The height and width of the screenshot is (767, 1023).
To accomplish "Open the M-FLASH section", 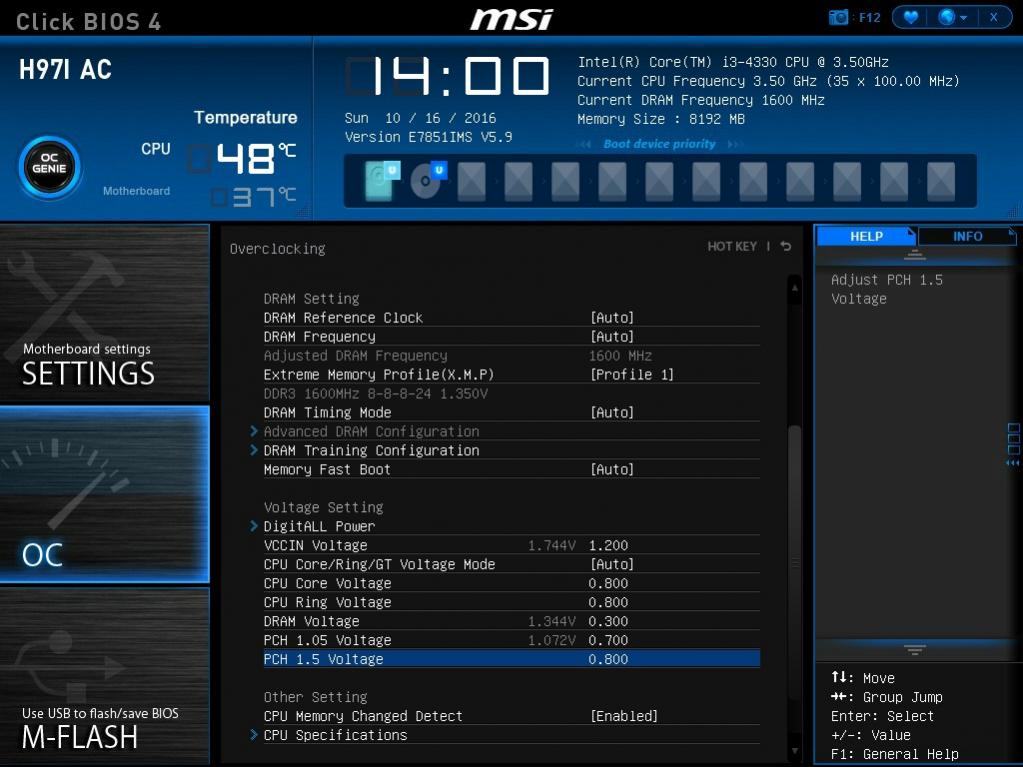I will pyautogui.click(x=105, y=676).
